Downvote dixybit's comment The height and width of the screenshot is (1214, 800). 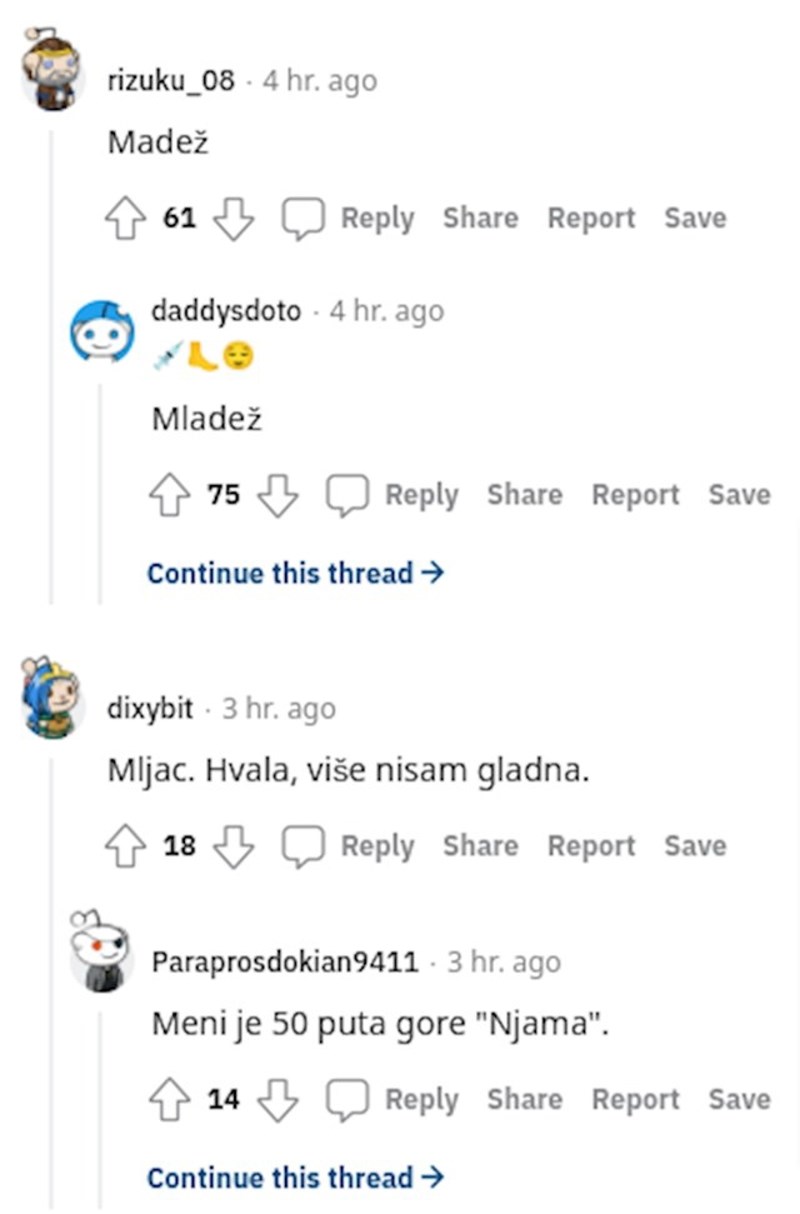click(x=234, y=846)
